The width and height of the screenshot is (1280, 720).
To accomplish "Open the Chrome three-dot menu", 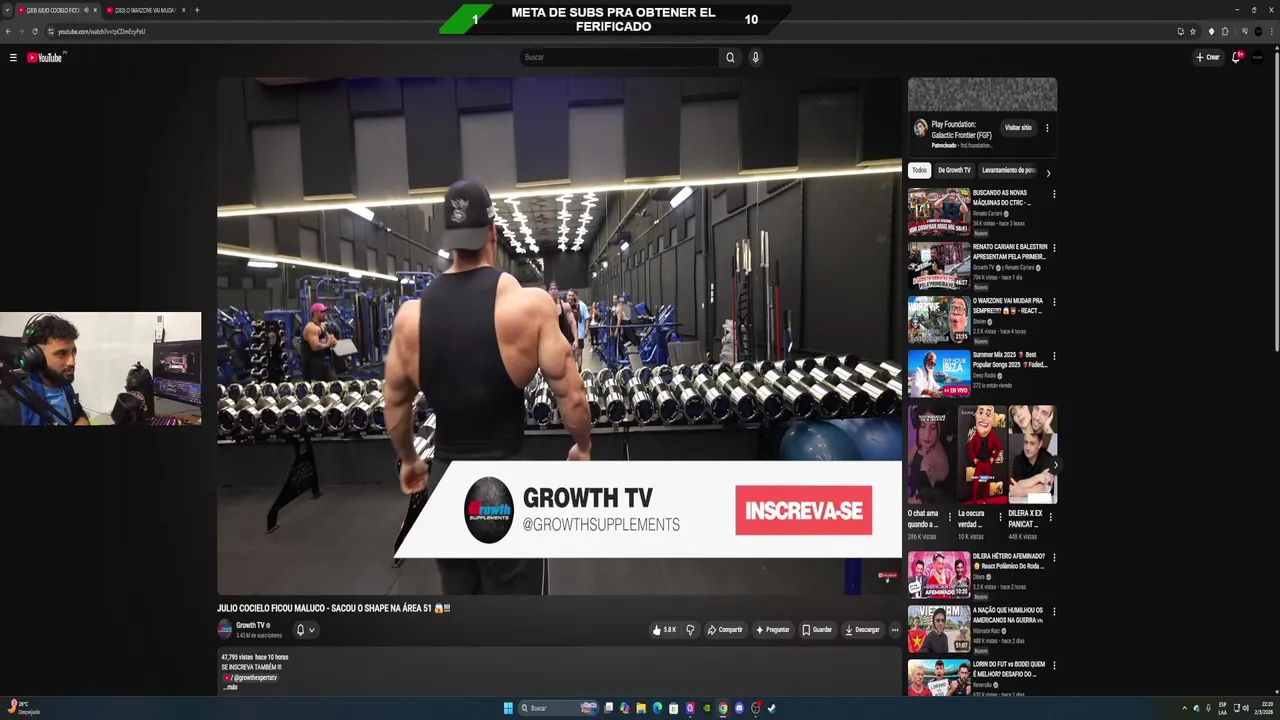I will tap(1271, 31).
